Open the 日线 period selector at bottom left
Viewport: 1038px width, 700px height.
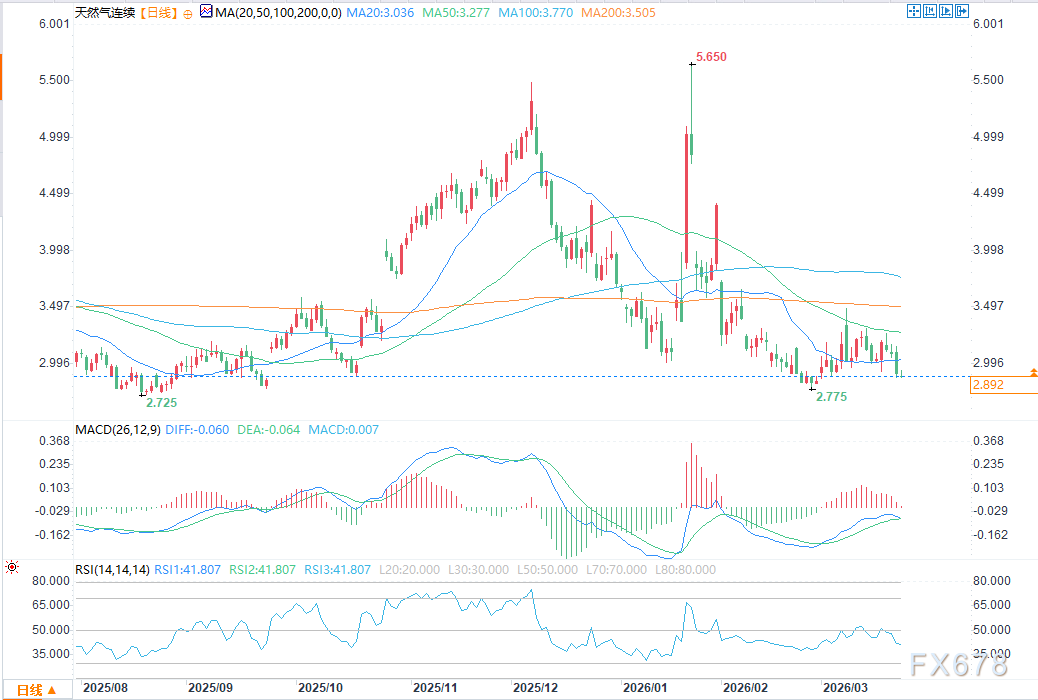(x=36, y=690)
